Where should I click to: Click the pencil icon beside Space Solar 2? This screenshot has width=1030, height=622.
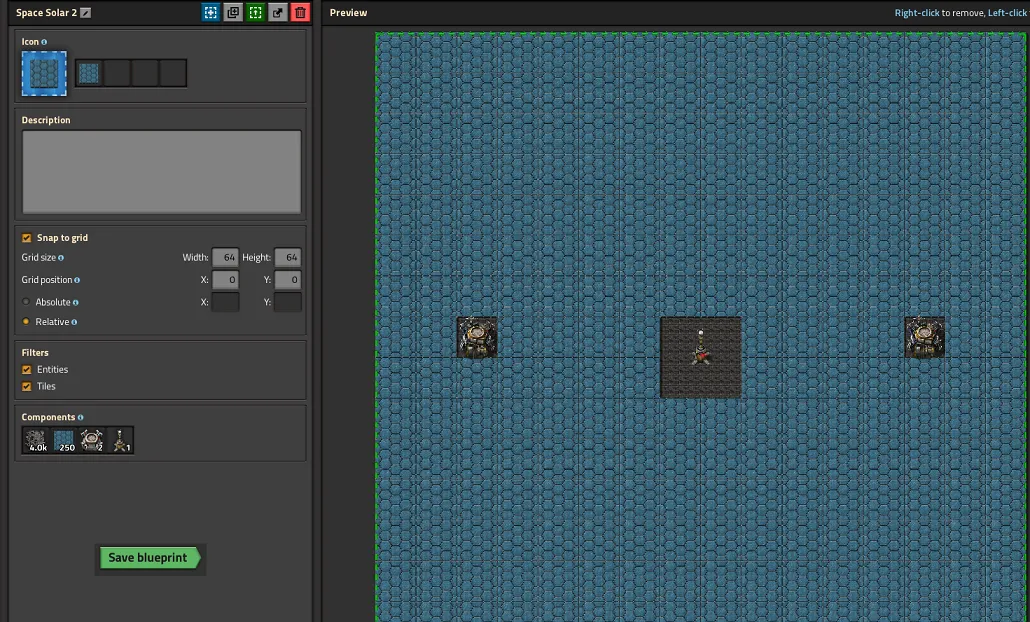86,12
